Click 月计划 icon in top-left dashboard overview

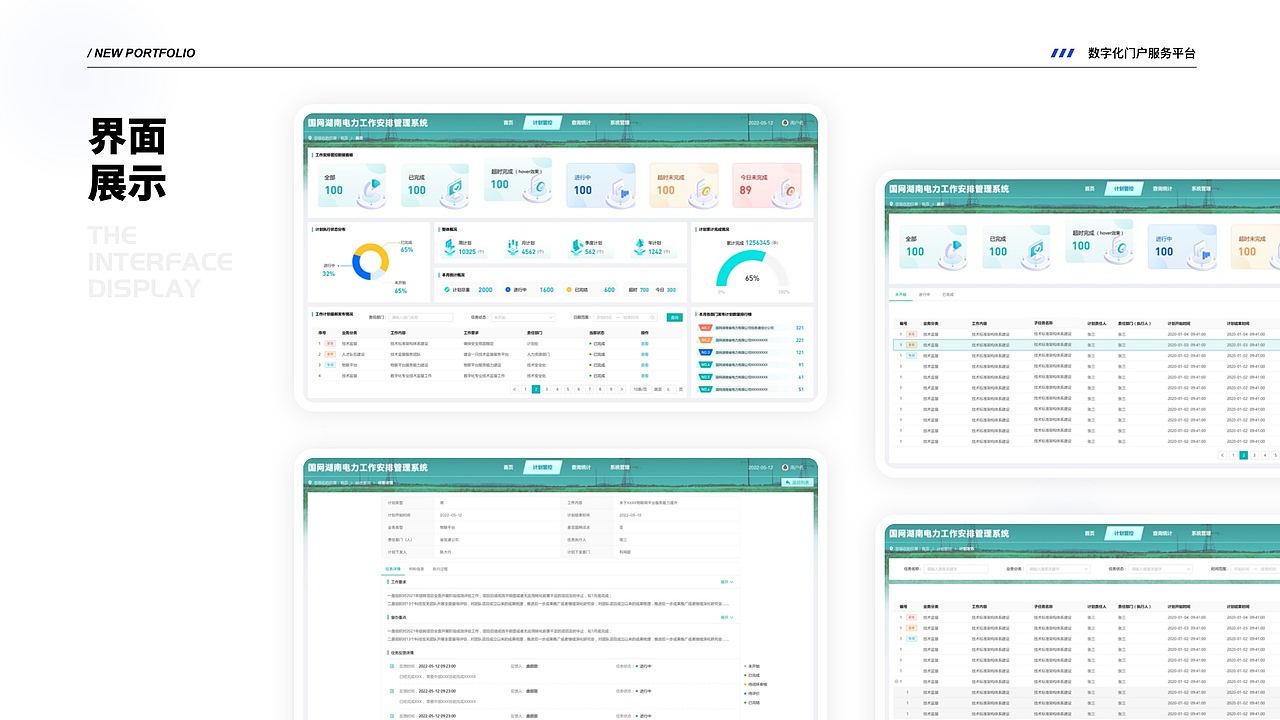tap(512, 247)
